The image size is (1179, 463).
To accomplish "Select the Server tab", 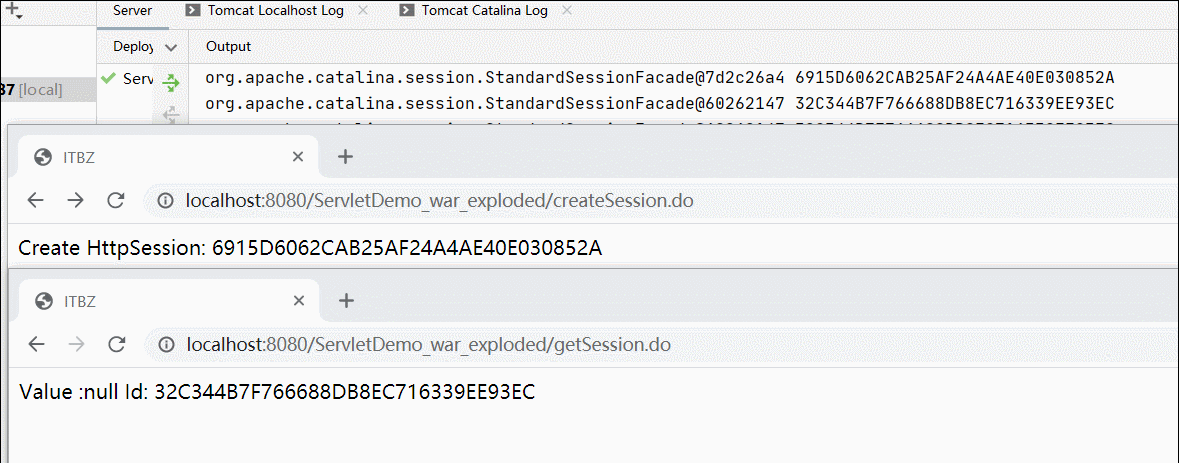I will click(132, 11).
